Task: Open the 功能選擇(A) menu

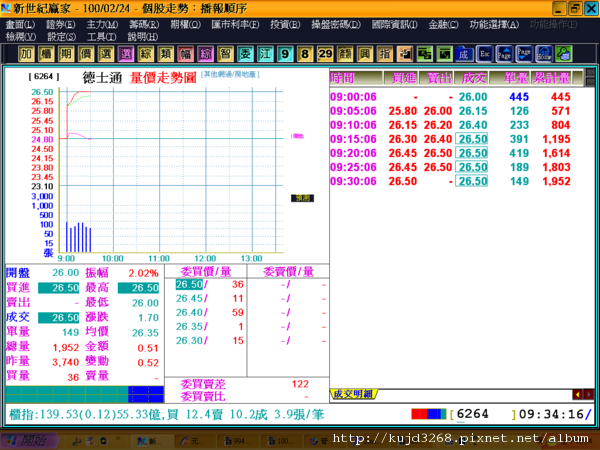Action: pyautogui.click(x=494, y=25)
